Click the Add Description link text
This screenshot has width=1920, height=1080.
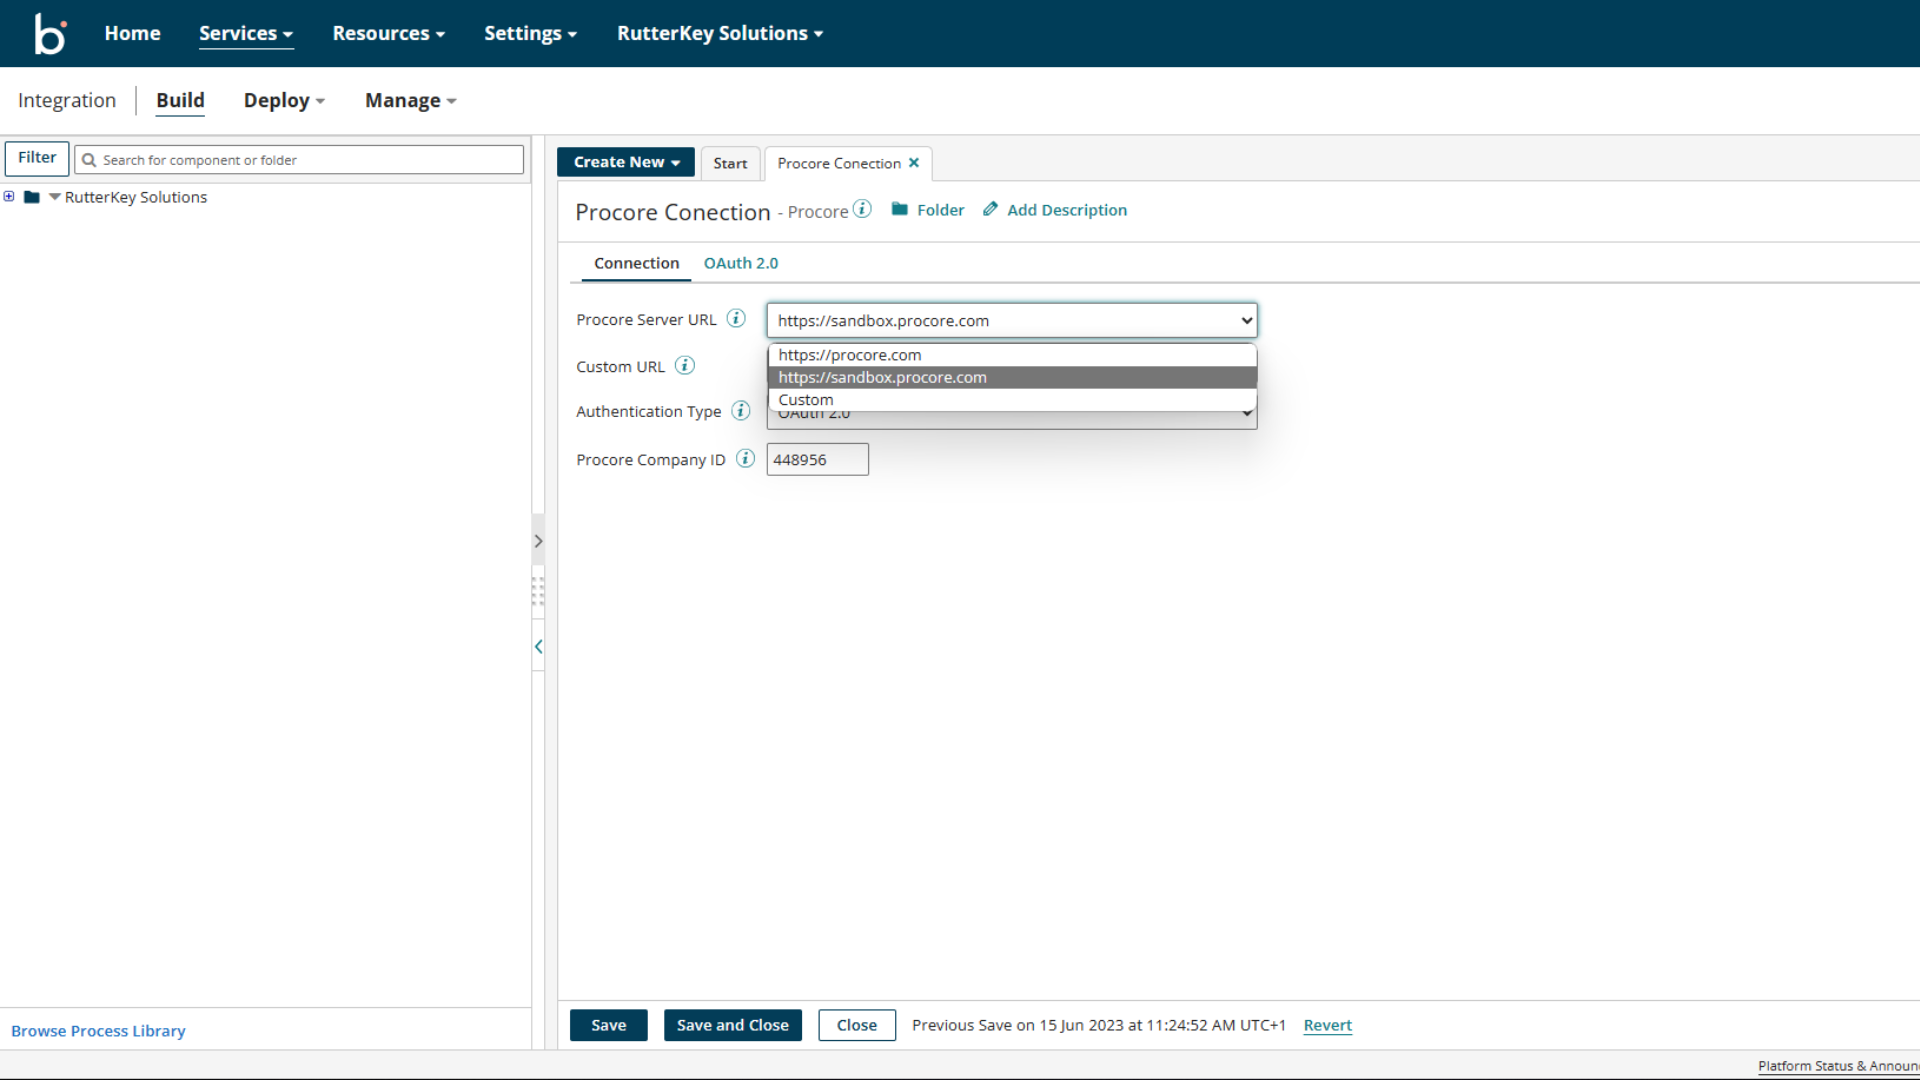1067,210
